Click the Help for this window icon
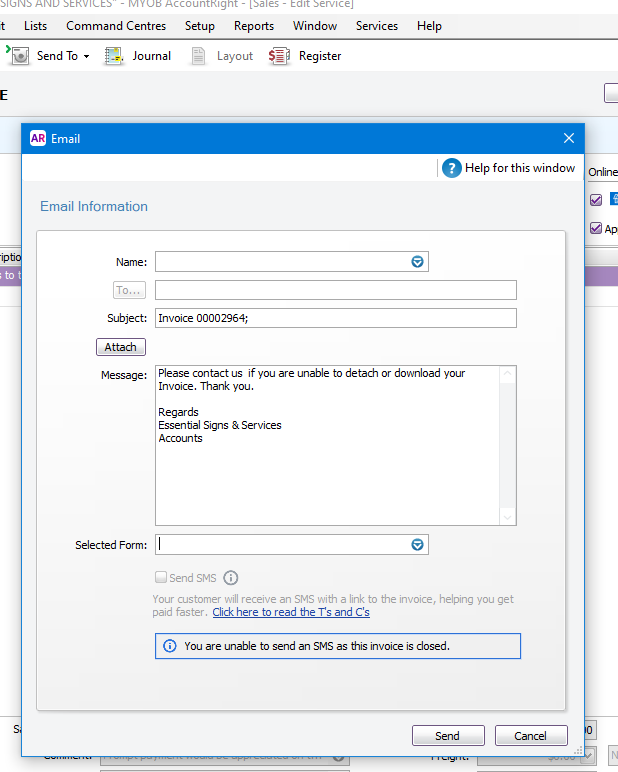The height and width of the screenshot is (772, 618). pyautogui.click(x=452, y=168)
